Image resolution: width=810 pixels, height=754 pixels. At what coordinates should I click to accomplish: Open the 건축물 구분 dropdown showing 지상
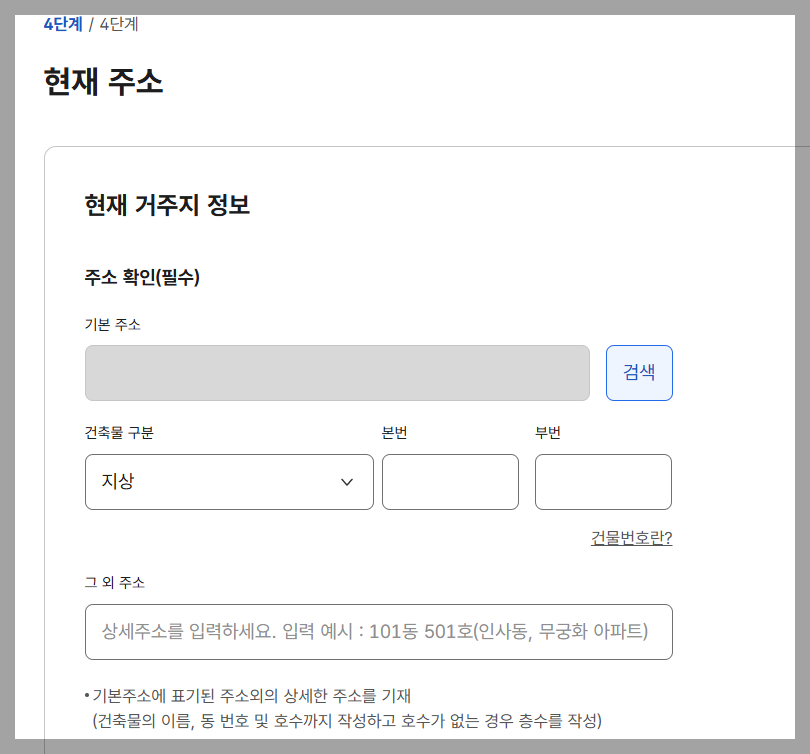coord(229,482)
